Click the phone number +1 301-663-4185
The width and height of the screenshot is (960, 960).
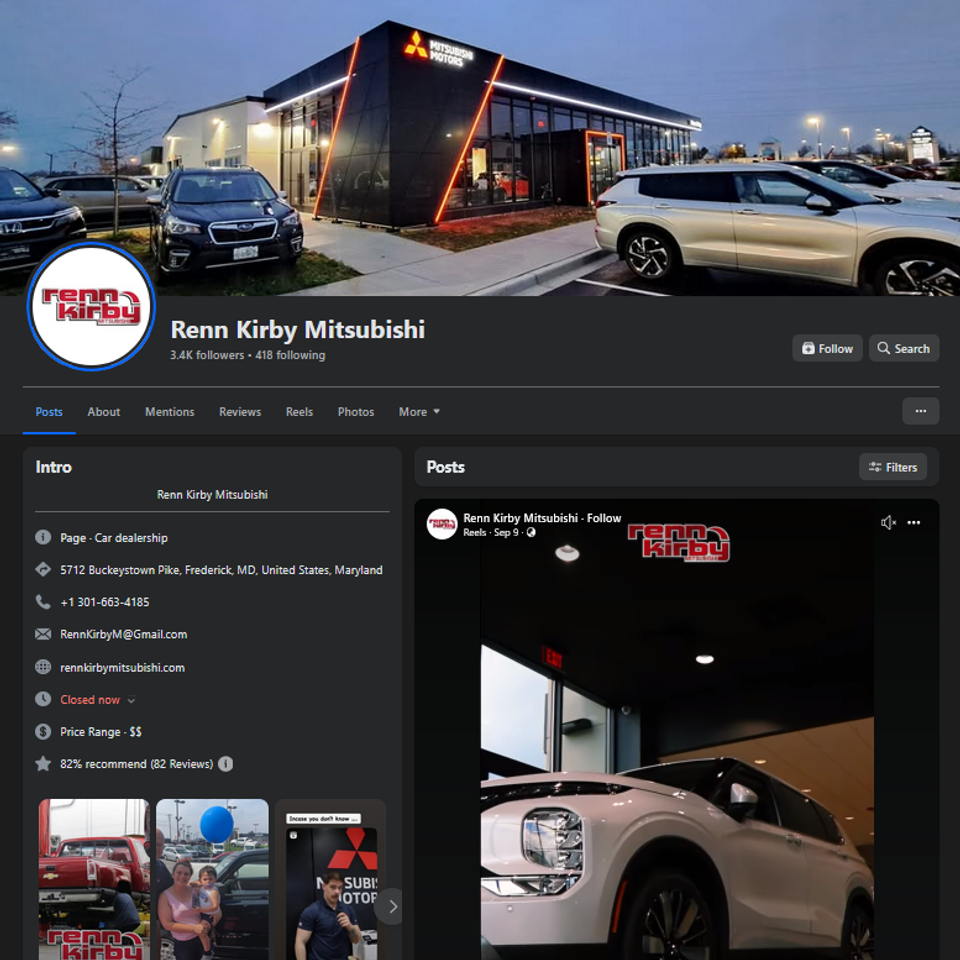[x=105, y=602]
